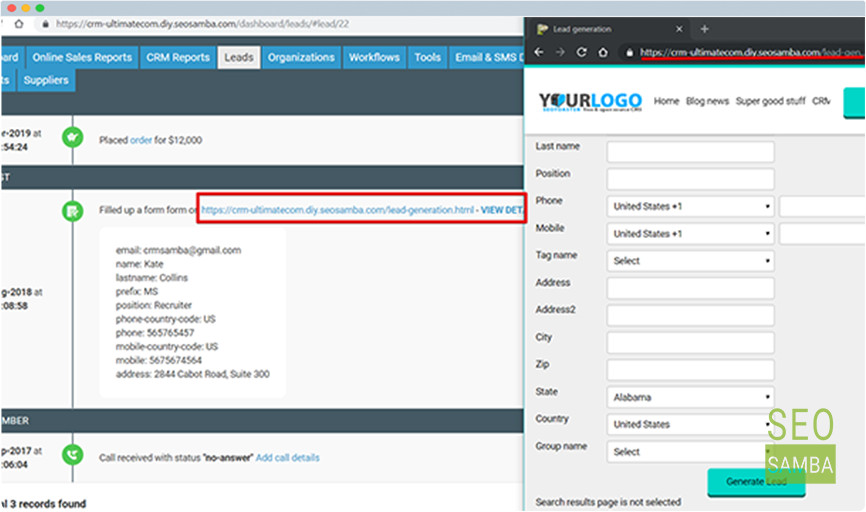Screen dimensions: 866x512
Task: Click the Position input field
Action: click(690, 179)
